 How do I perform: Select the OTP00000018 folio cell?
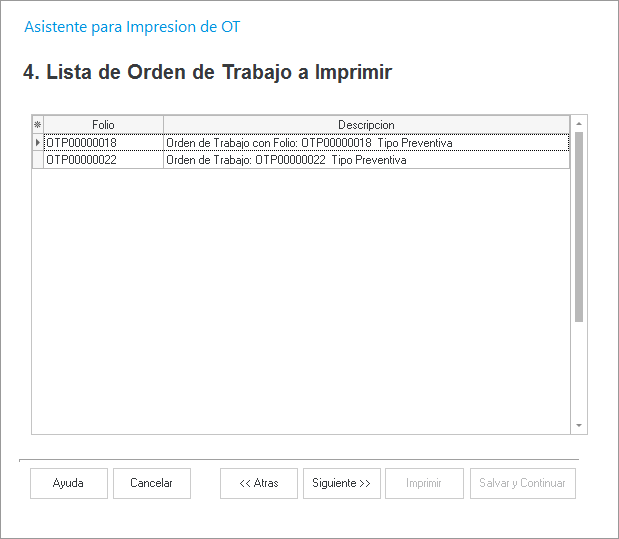click(103, 143)
